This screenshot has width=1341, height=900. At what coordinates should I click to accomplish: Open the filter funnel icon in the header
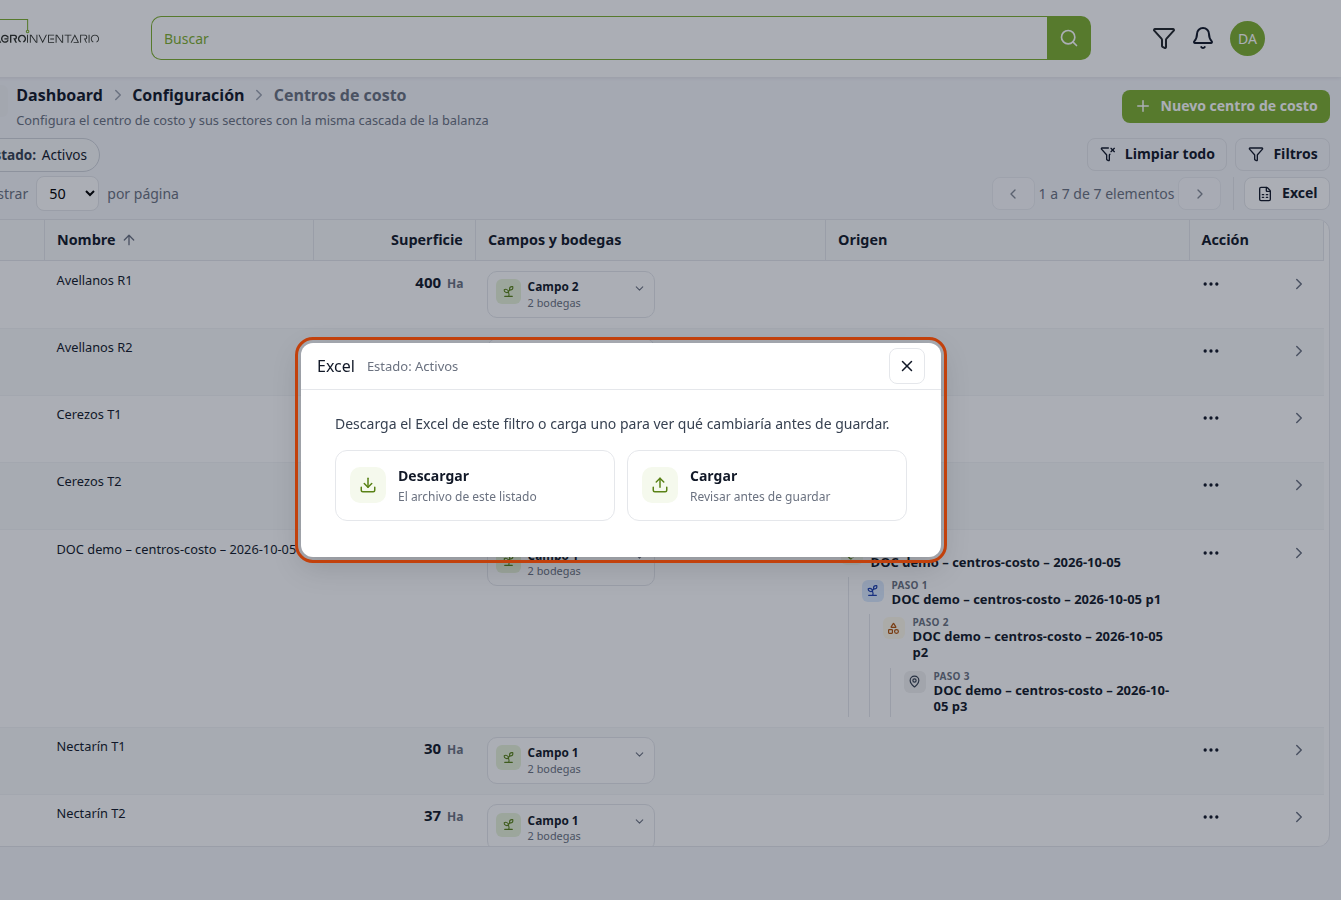coord(1164,39)
